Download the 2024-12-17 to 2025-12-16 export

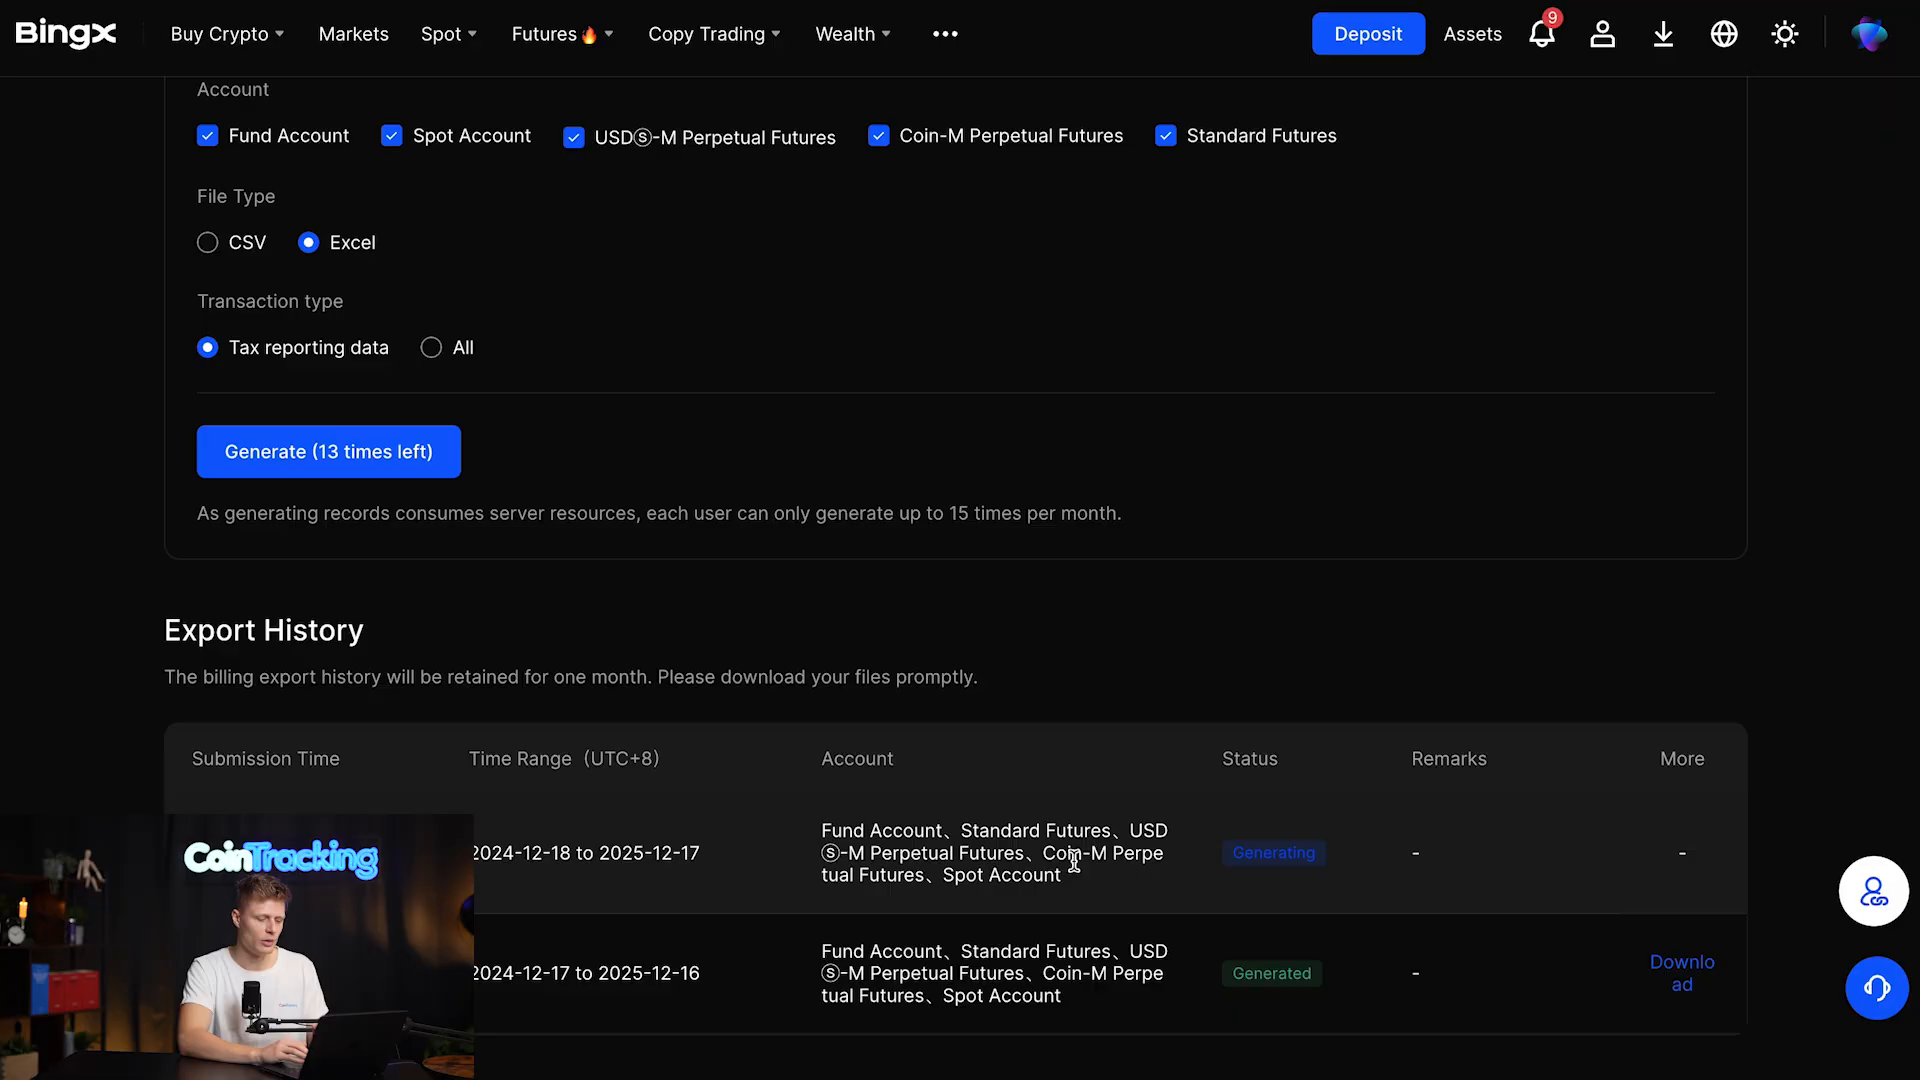(x=1682, y=973)
